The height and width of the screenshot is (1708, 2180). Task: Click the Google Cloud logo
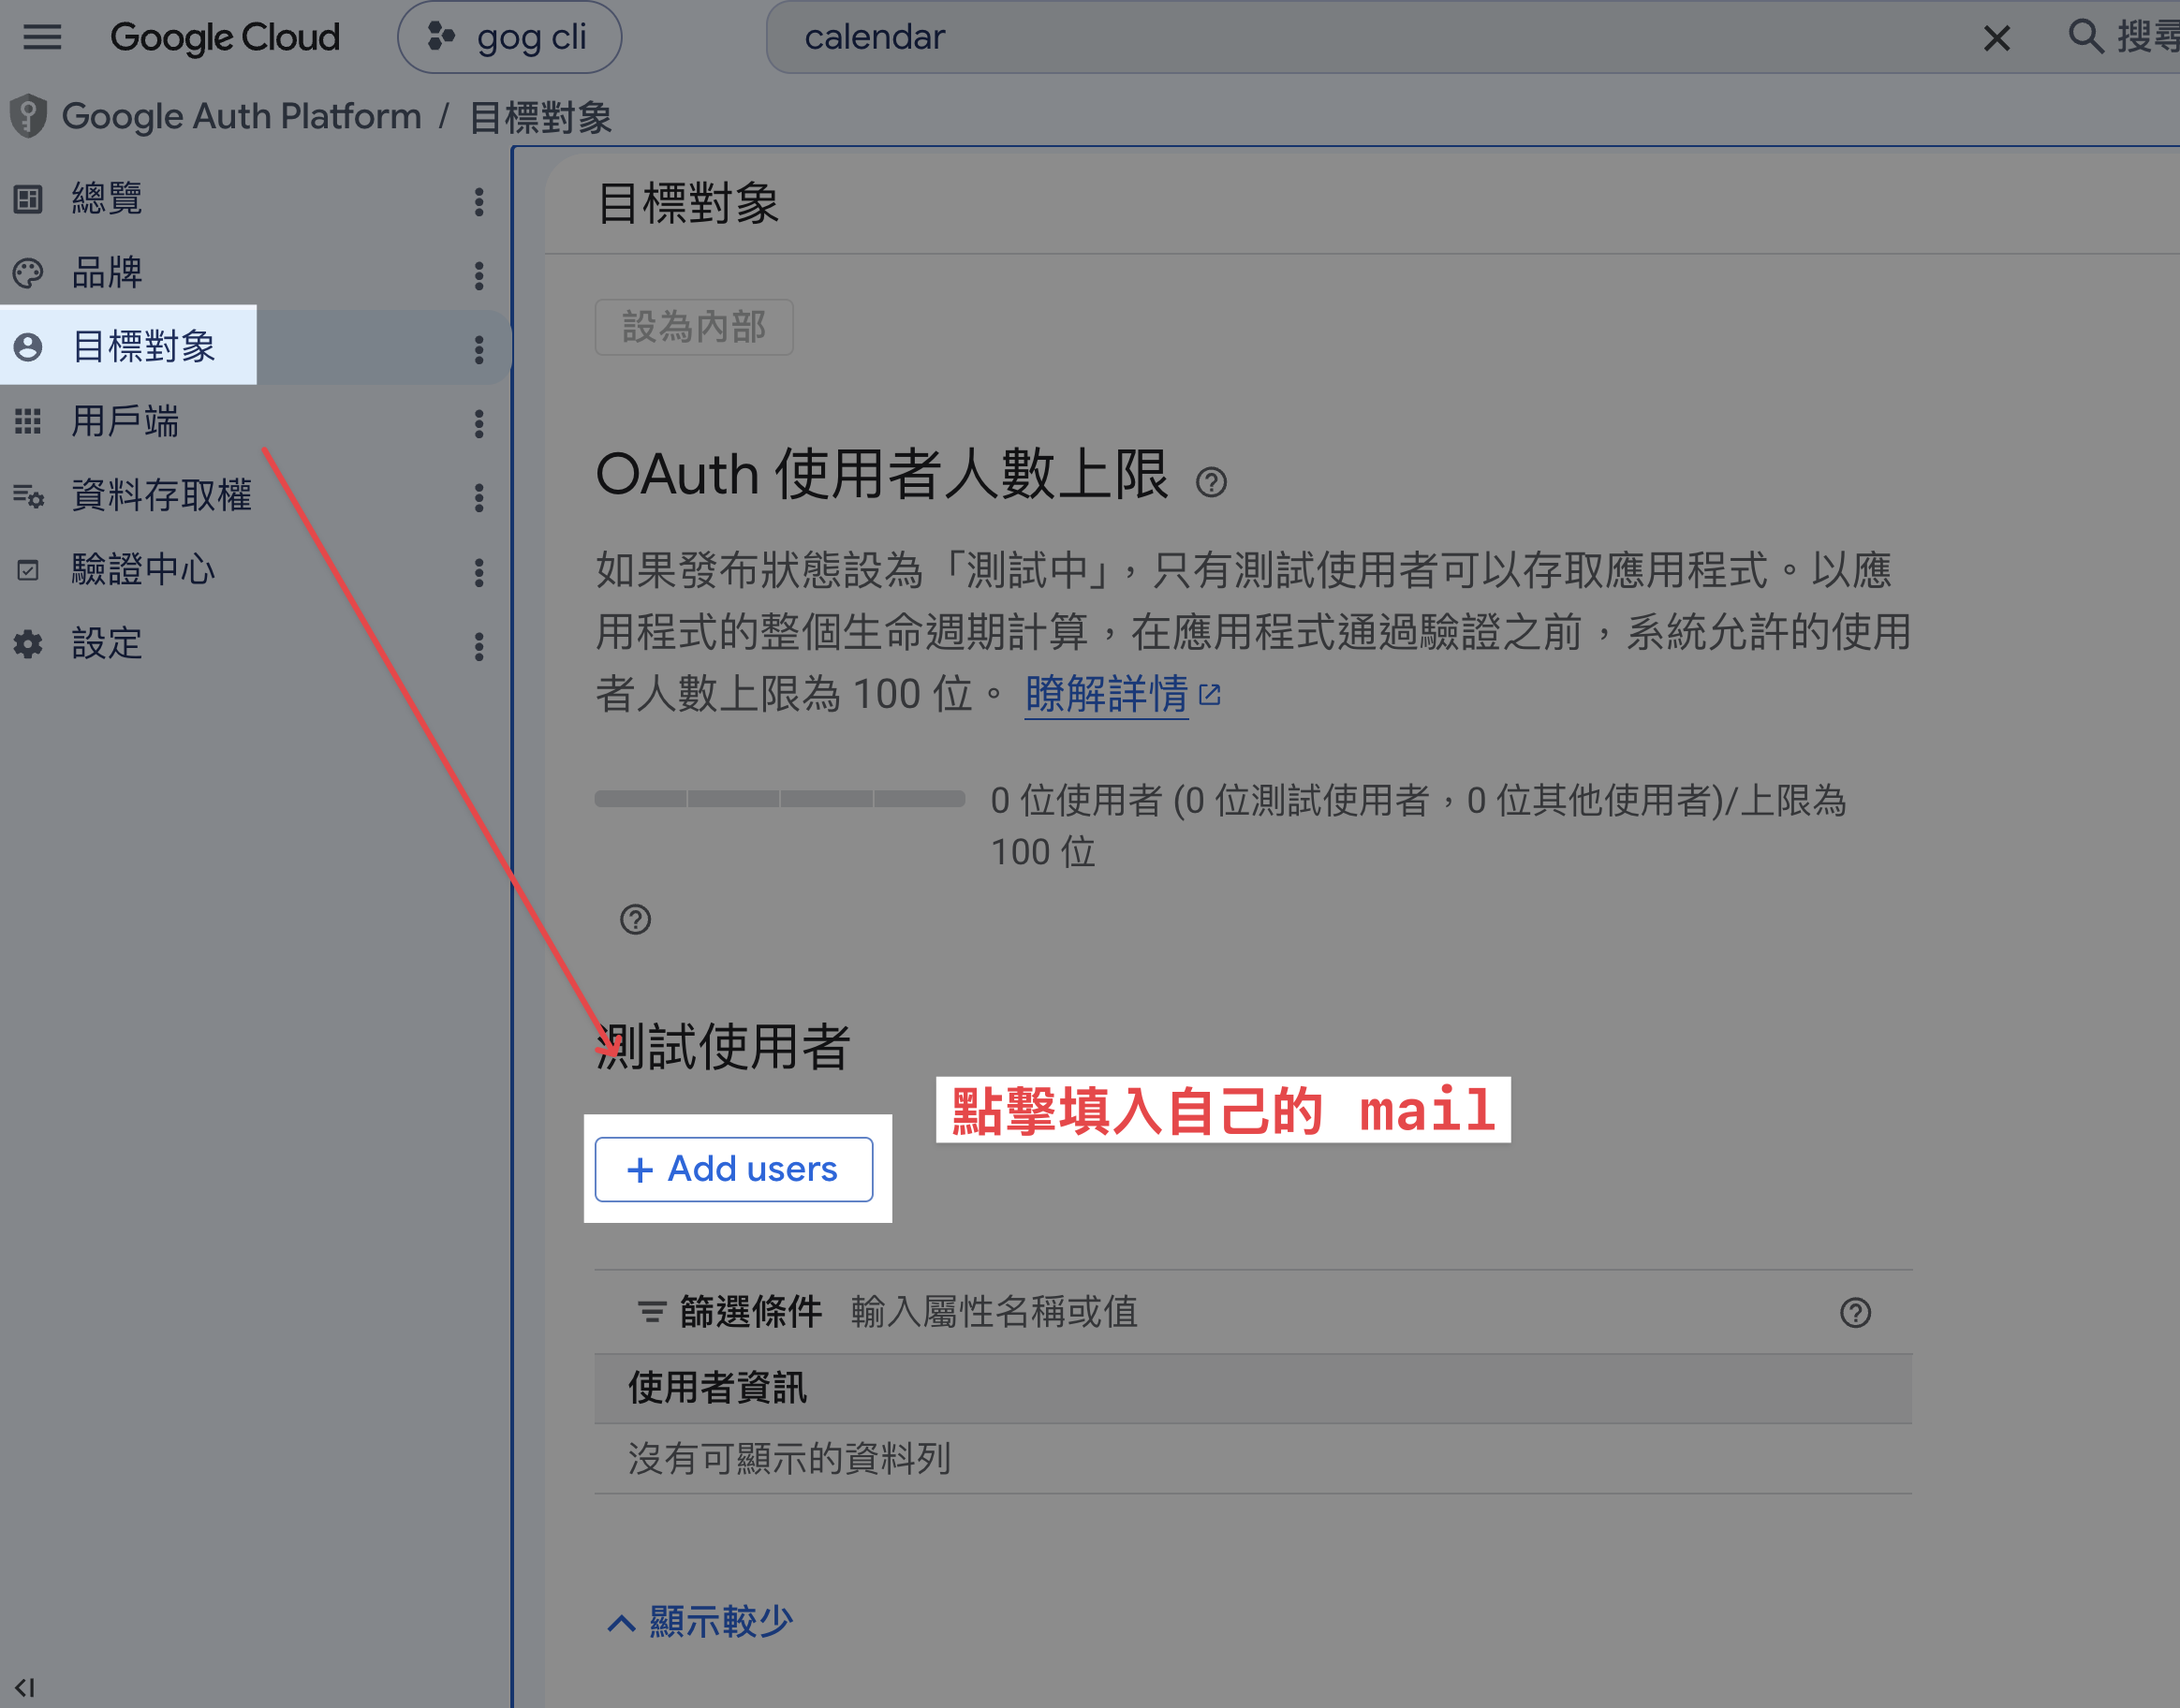225,37
